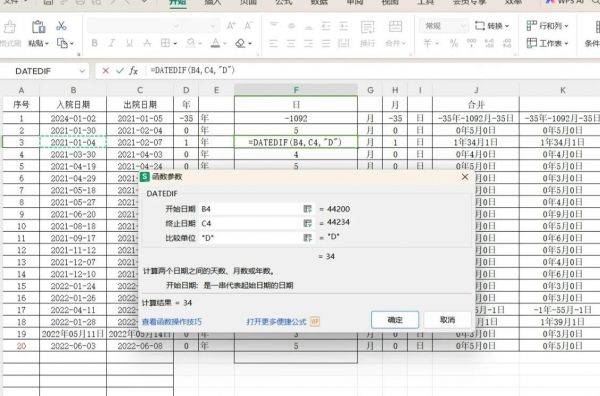Toggle Bold formatting button

pos(94,43)
